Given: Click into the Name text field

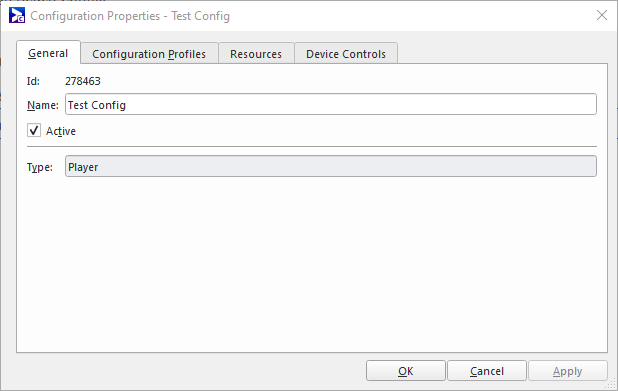Looking at the screenshot, I should click(331, 104).
